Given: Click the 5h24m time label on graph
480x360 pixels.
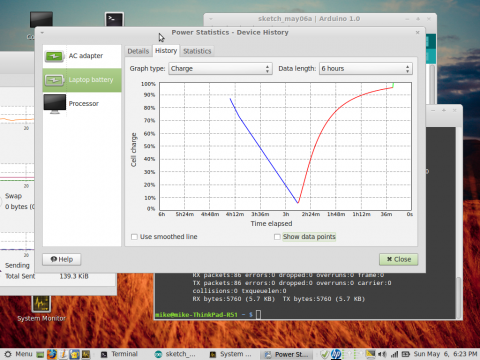Looking at the screenshot, I should (x=185, y=214).
